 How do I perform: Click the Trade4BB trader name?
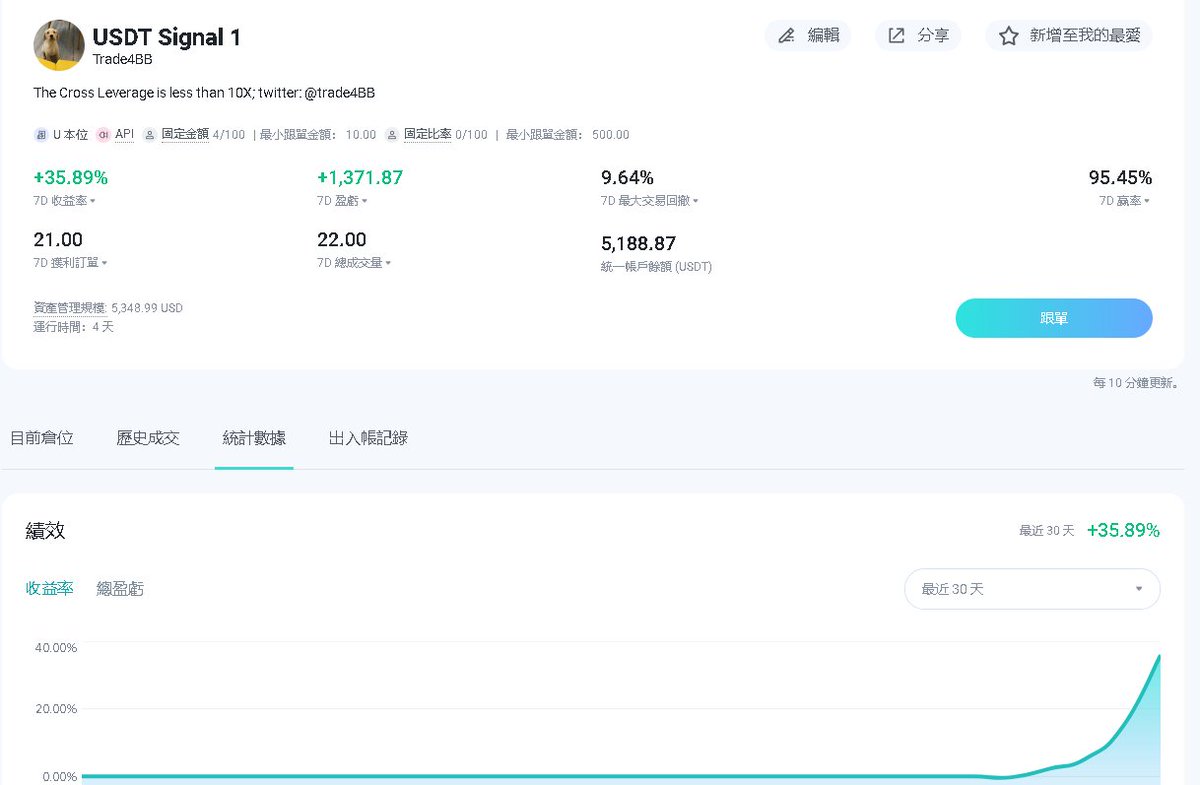122,59
